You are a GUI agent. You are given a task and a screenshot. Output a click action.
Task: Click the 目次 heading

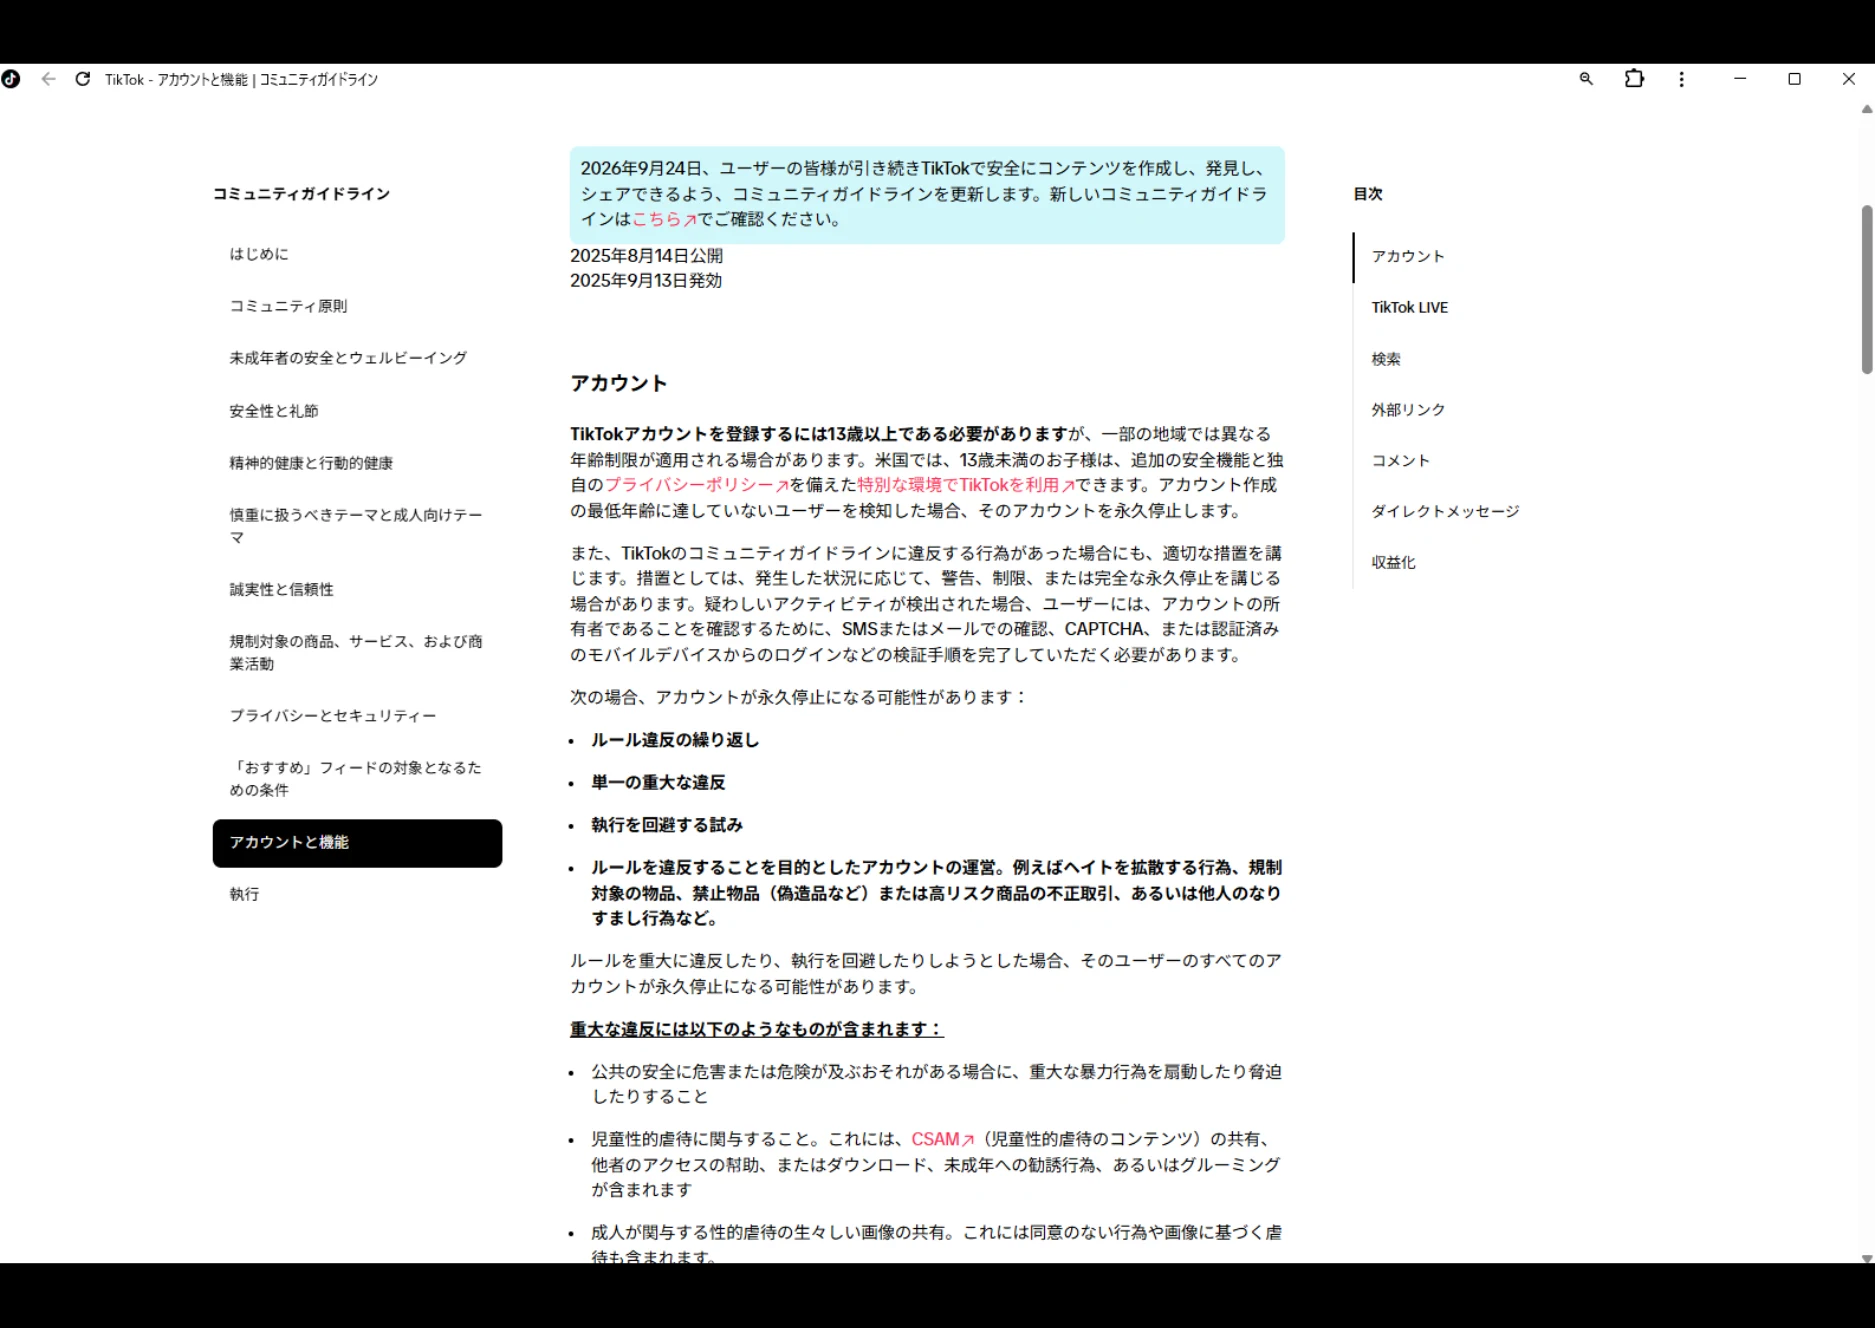1368,194
